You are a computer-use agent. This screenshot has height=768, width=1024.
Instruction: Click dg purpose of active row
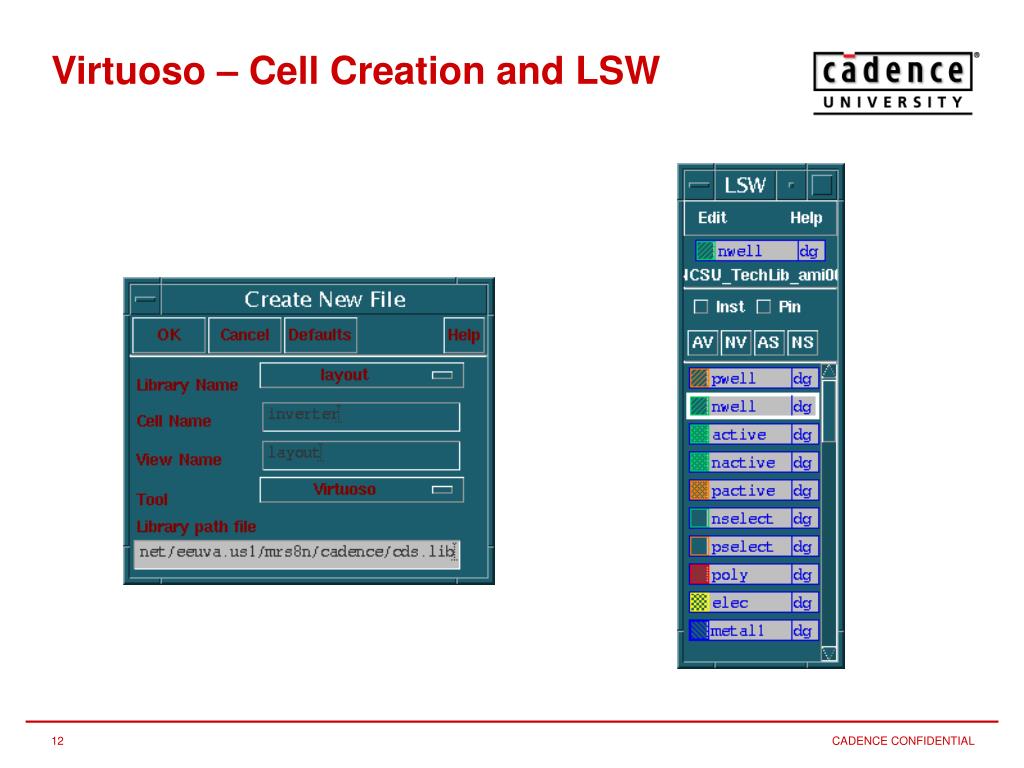pyautogui.click(x=803, y=434)
